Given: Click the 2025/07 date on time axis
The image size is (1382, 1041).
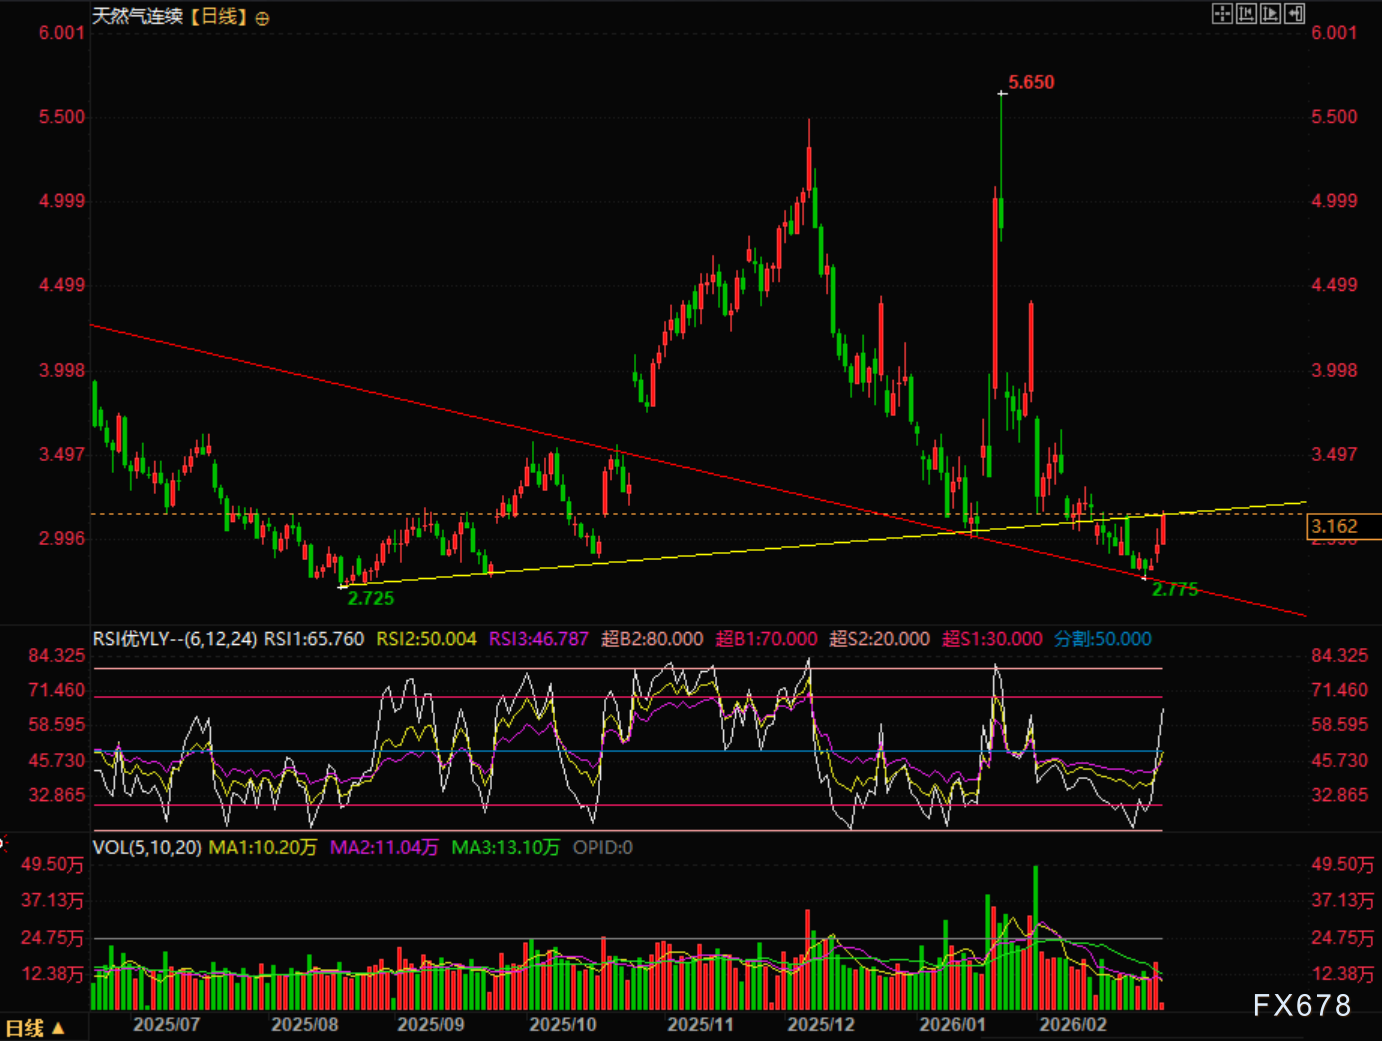Looking at the screenshot, I should pos(166,1024).
